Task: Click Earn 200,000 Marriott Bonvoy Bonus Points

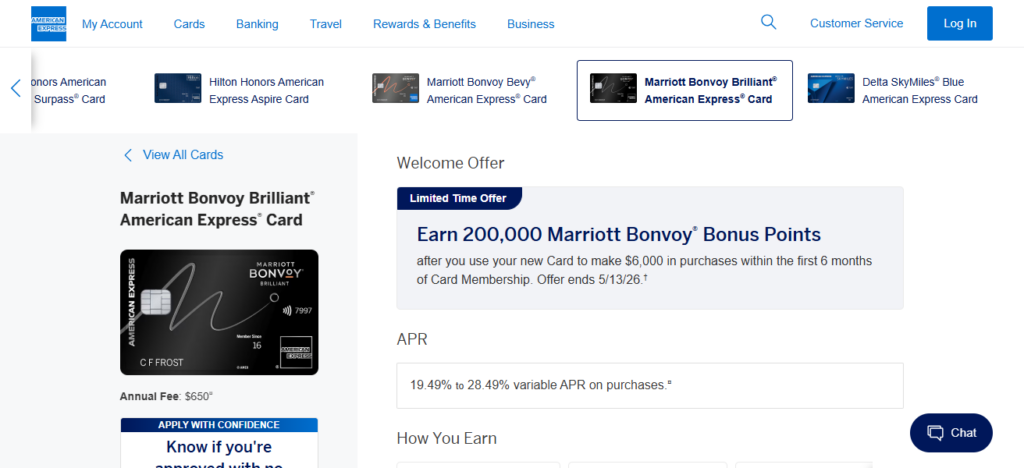Action: click(618, 234)
